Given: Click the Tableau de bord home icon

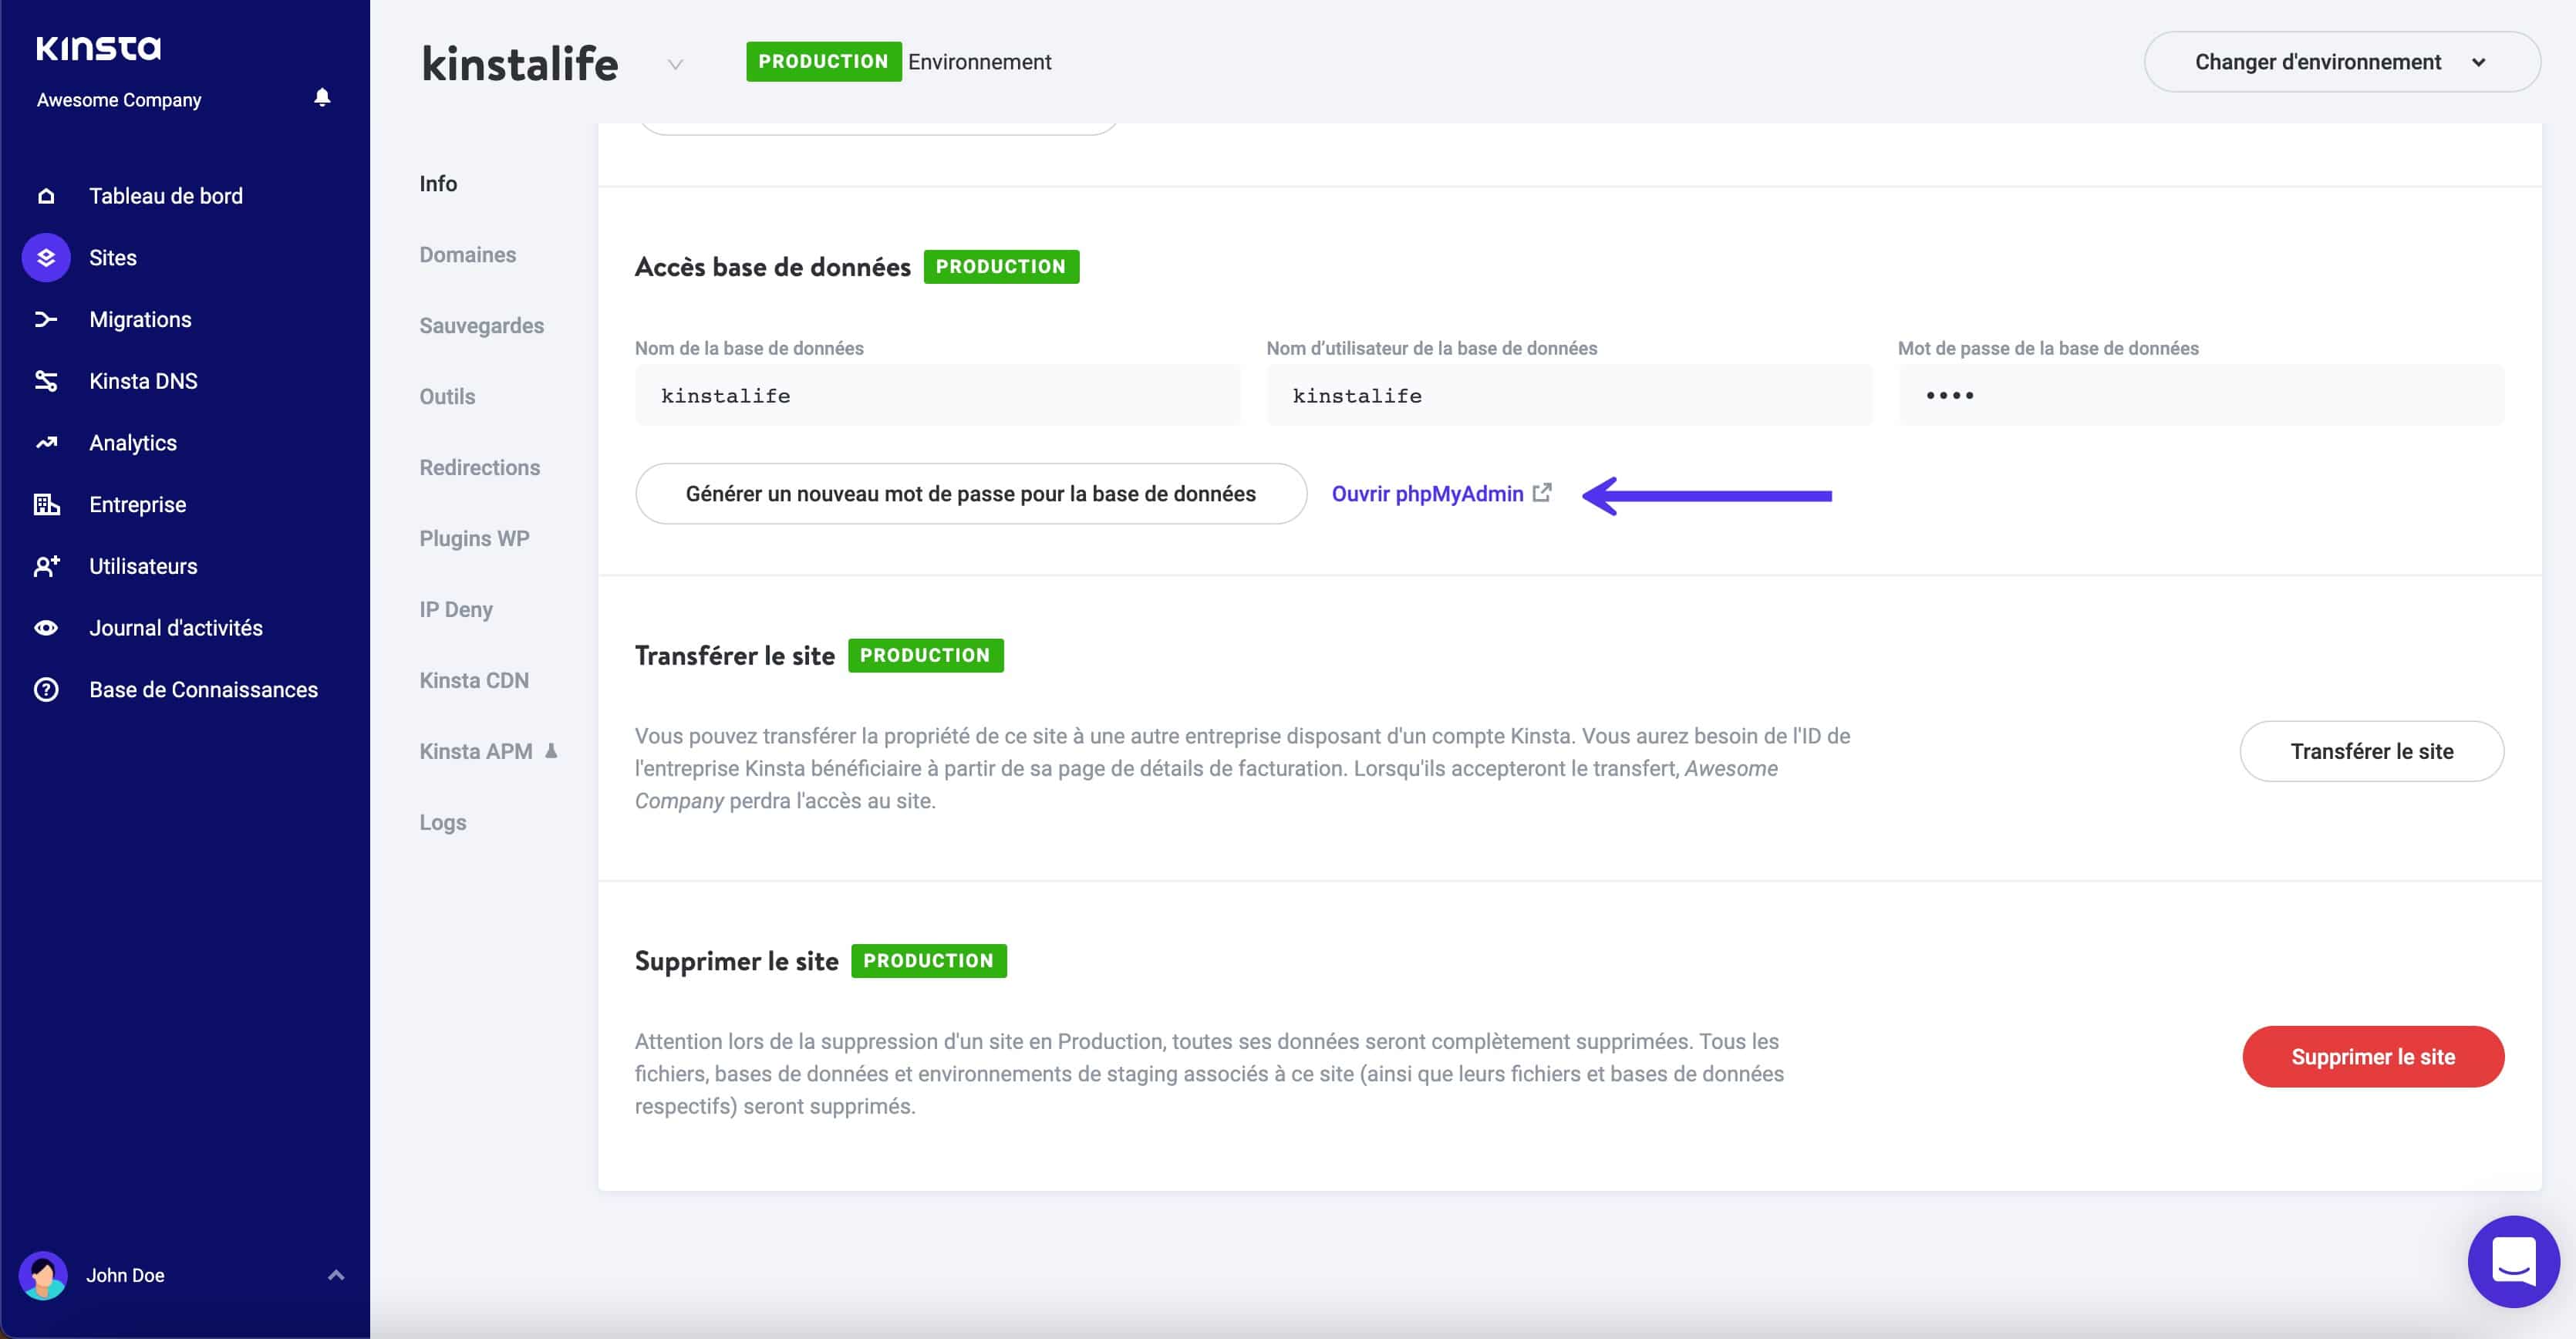Looking at the screenshot, I should click(46, 196).
